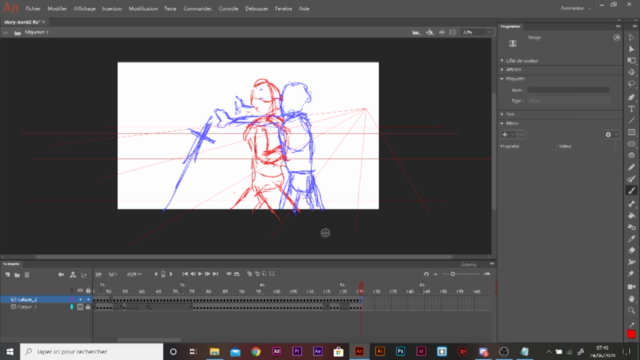Select the Ink Bottle tool
This screenshot has height=360, width=640.
click(x=631, y=227)
